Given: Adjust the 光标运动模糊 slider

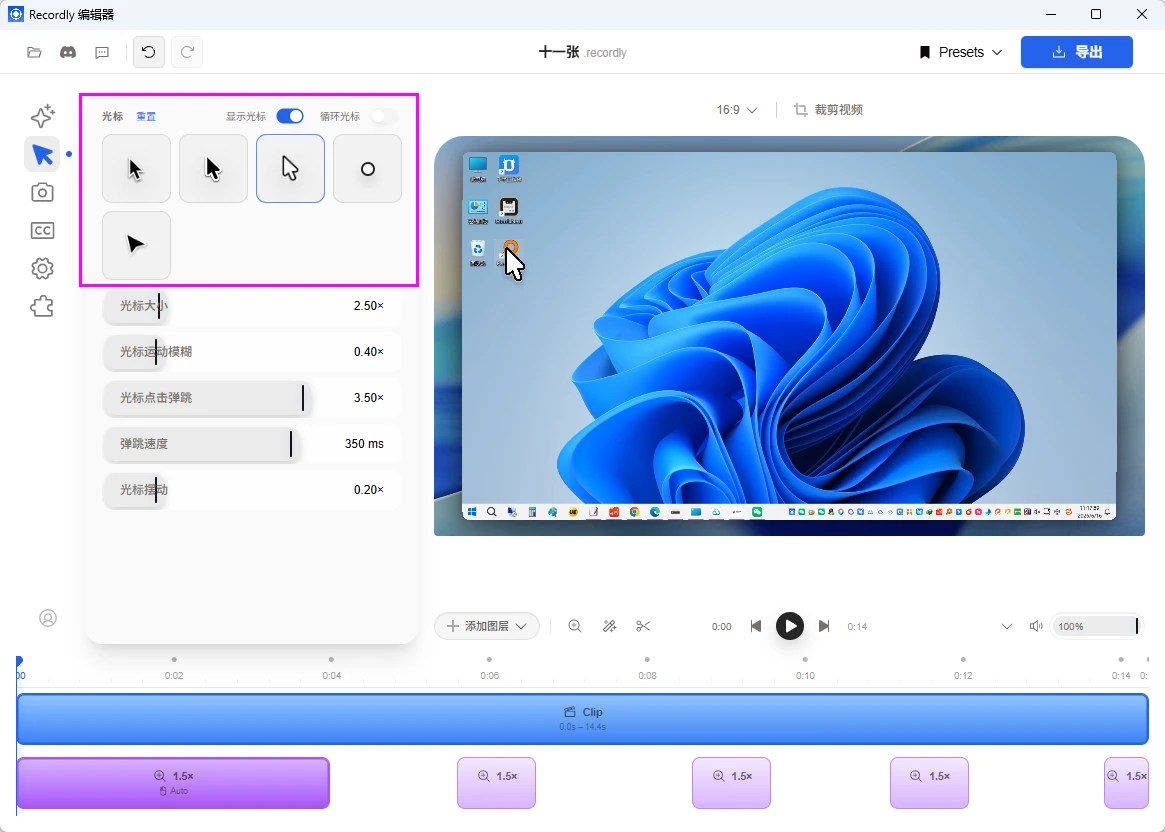Looking at the screenshot, I should coord(252,351).
